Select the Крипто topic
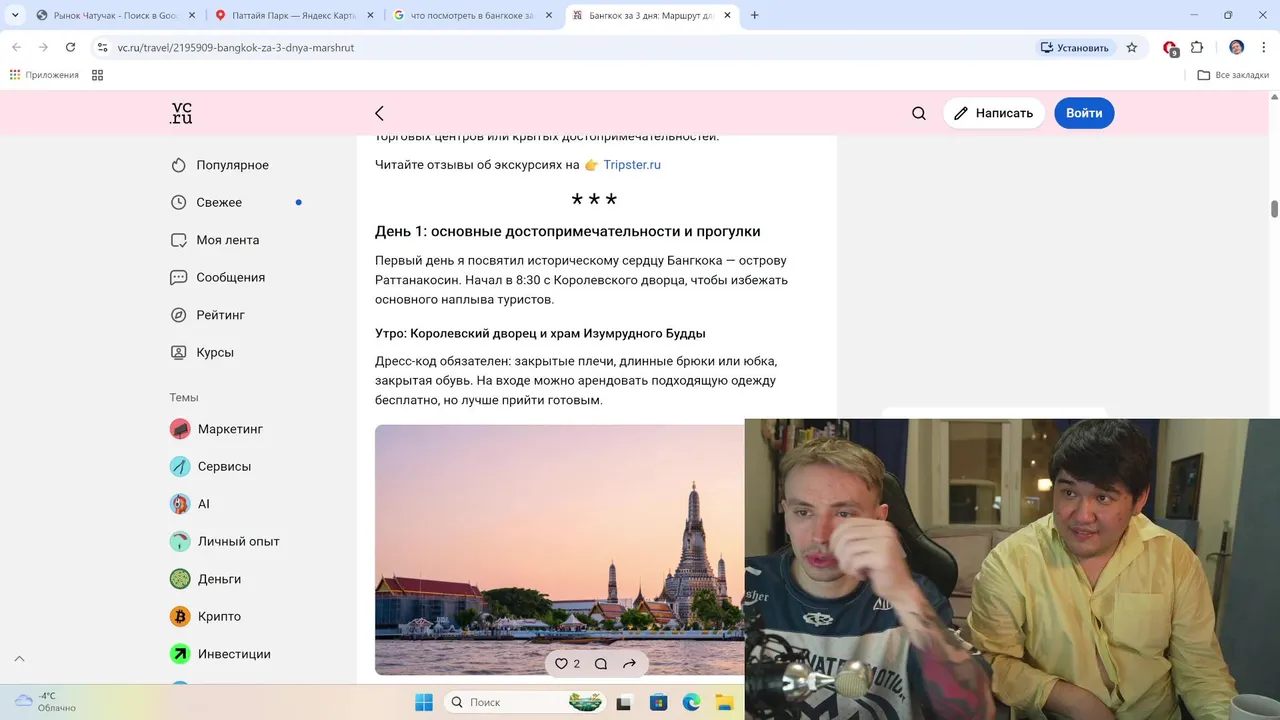1280x720 pixels. (206, 616)
